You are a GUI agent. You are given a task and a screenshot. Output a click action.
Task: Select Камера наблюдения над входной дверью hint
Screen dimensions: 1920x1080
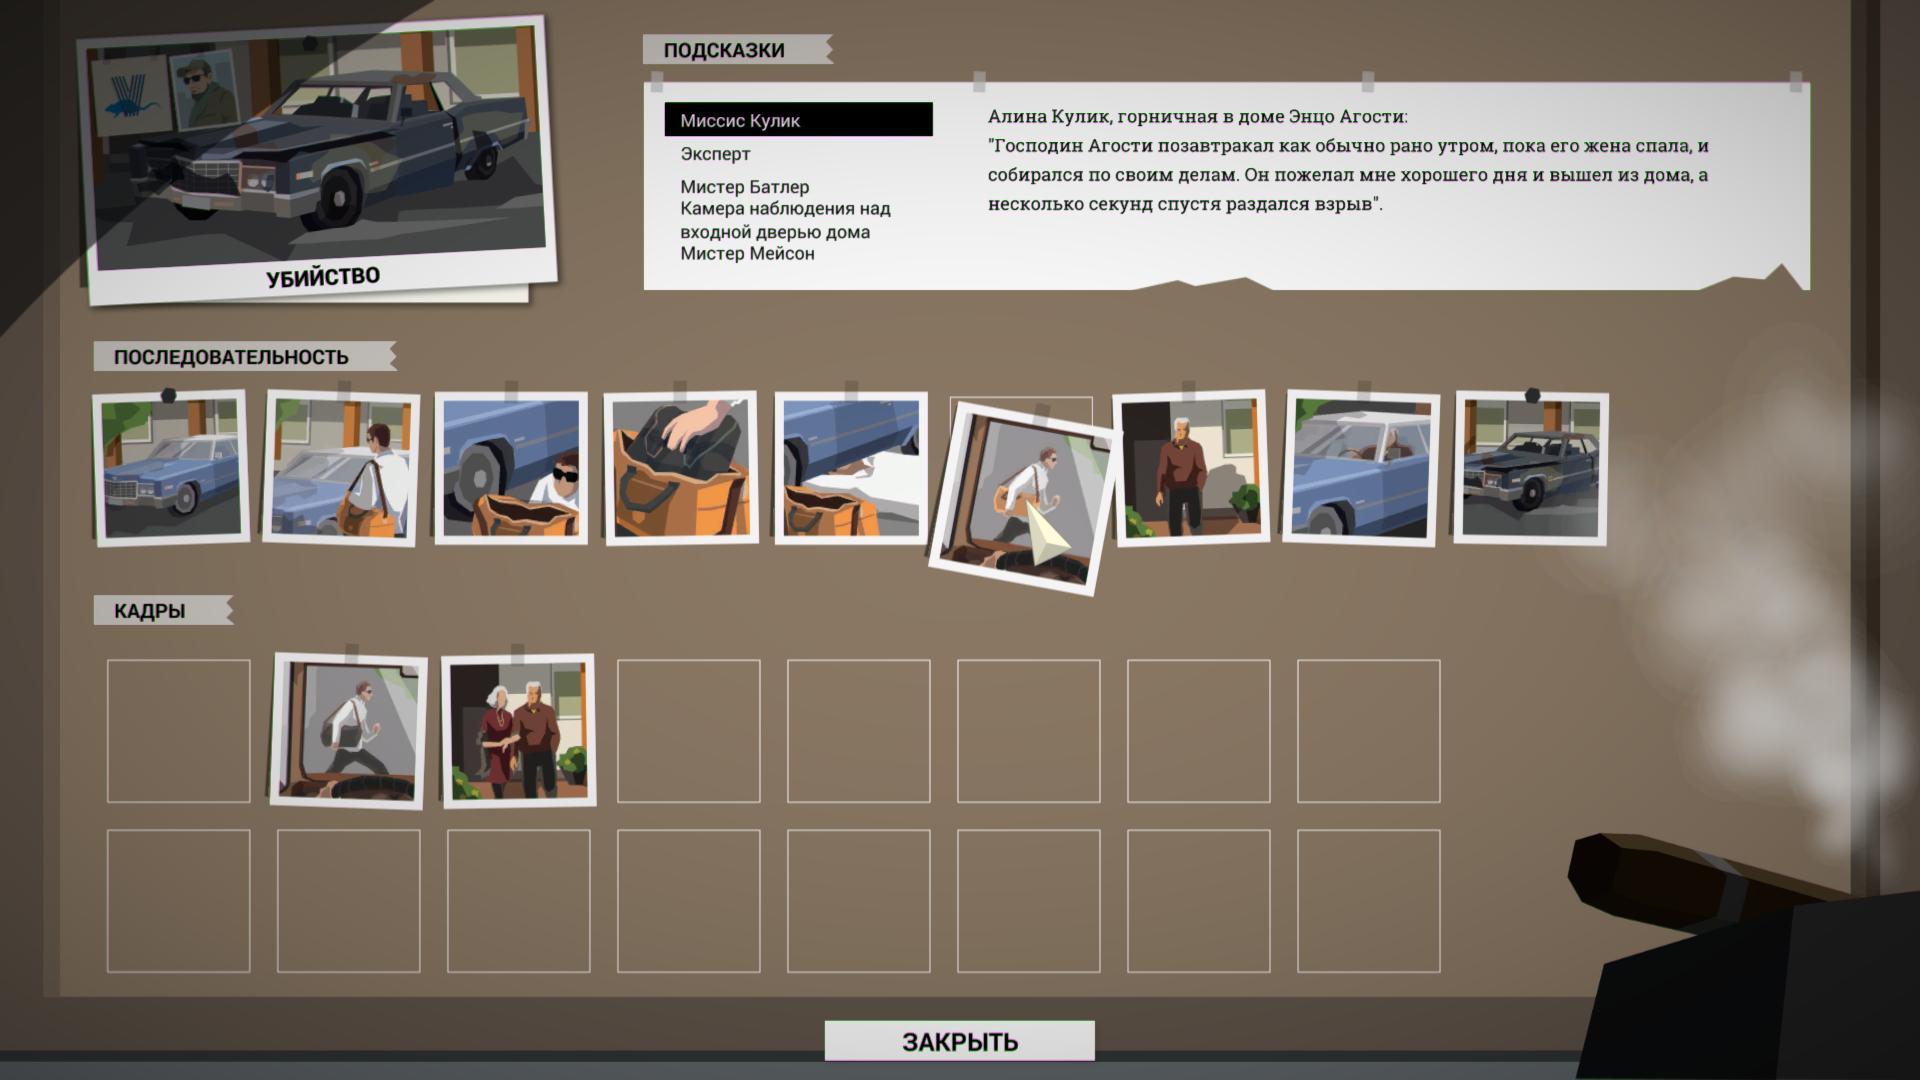coord(785,220)
